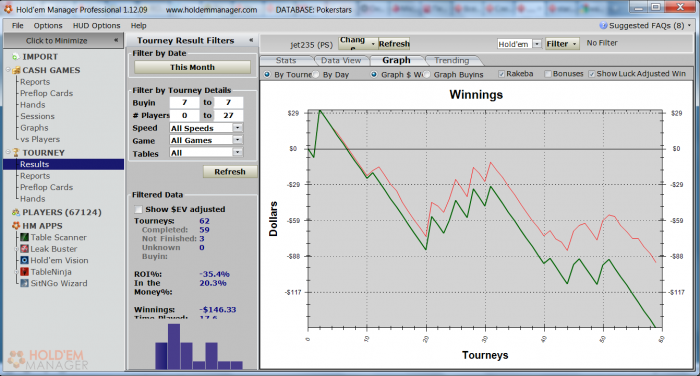Viewport: 700px width, 376px height.
Task: Click Refresh button in filters panel
Action: click(230, 171)
